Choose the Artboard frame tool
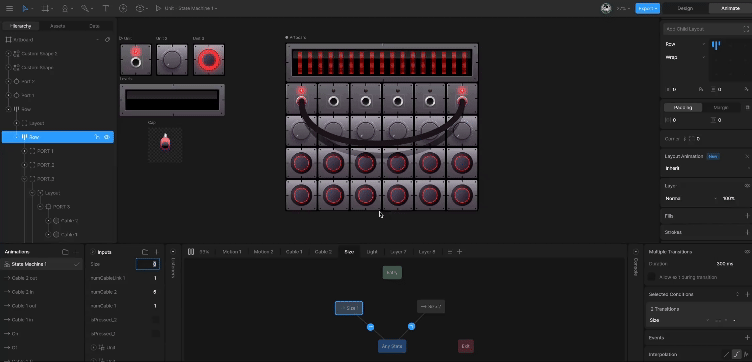Viewport: 752px width, 362px height. pos(45,8)
